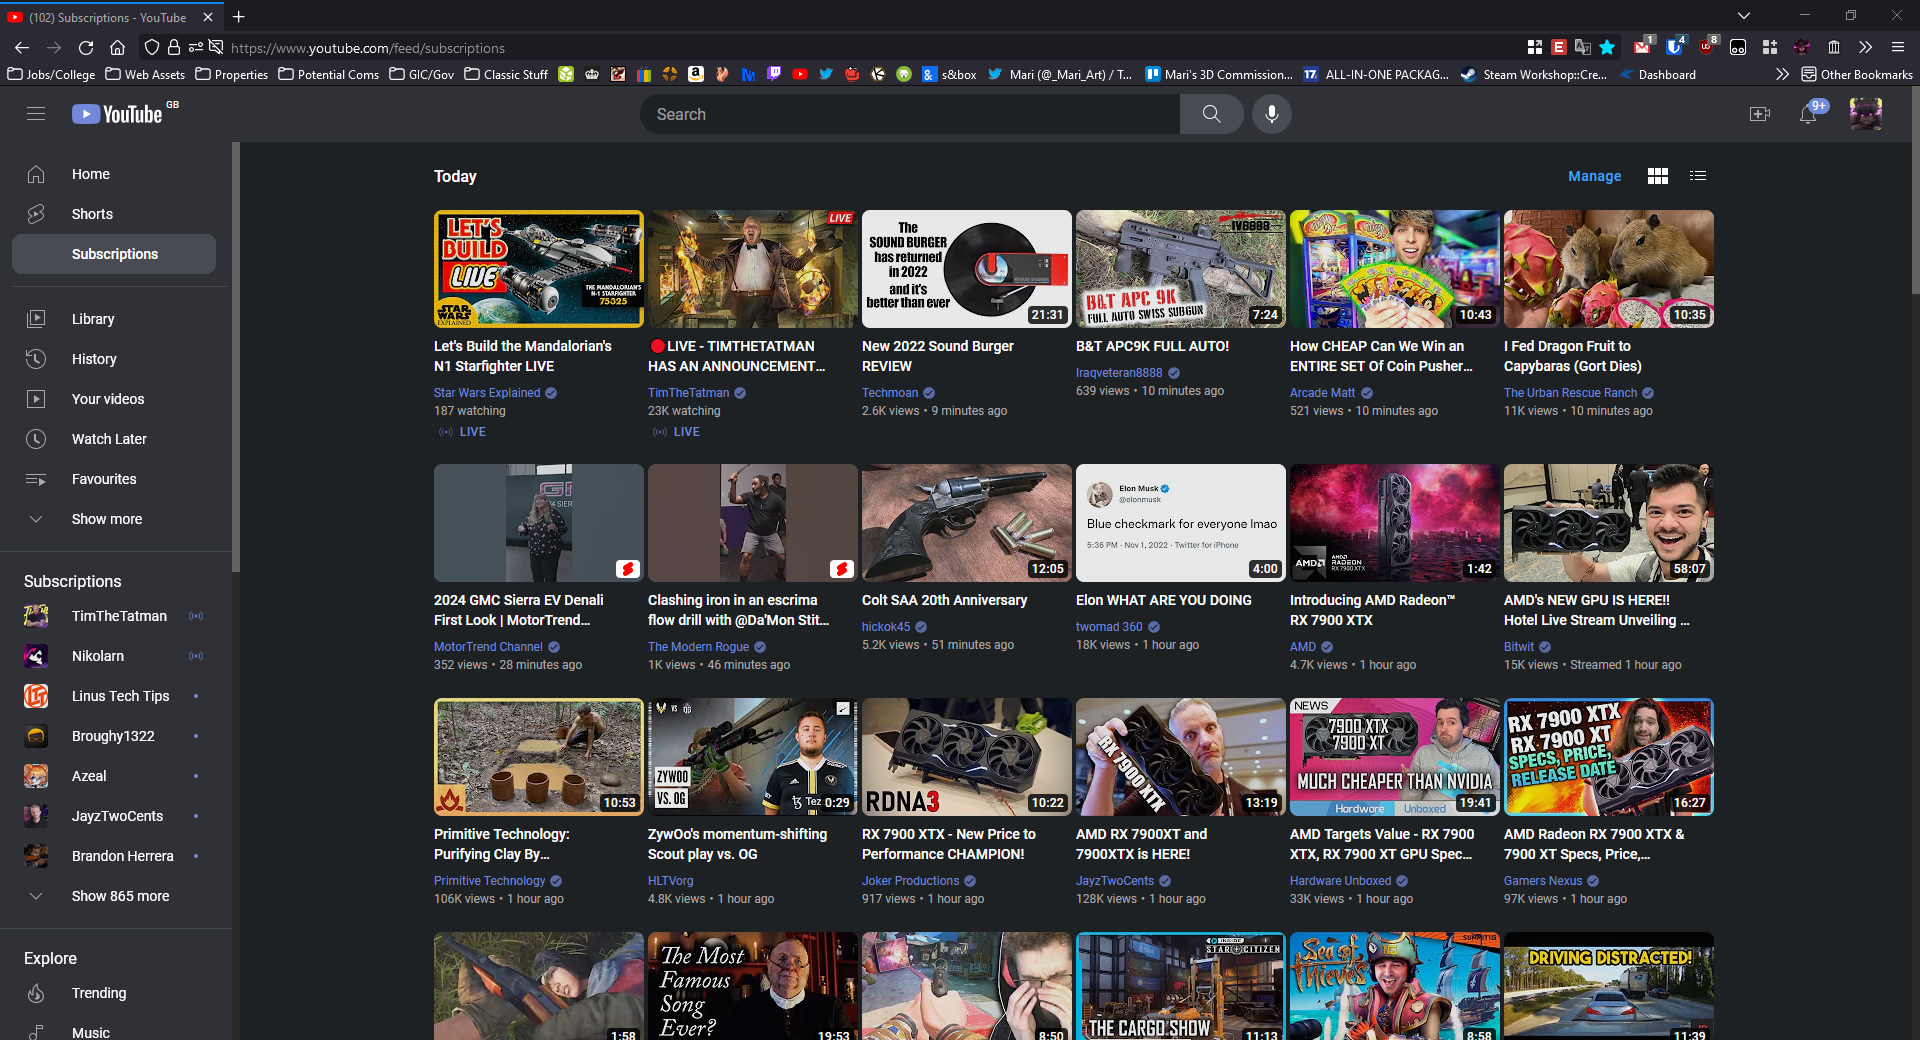
Task: Bookmark page with star icon
Action: click(x=1607, y=47)
